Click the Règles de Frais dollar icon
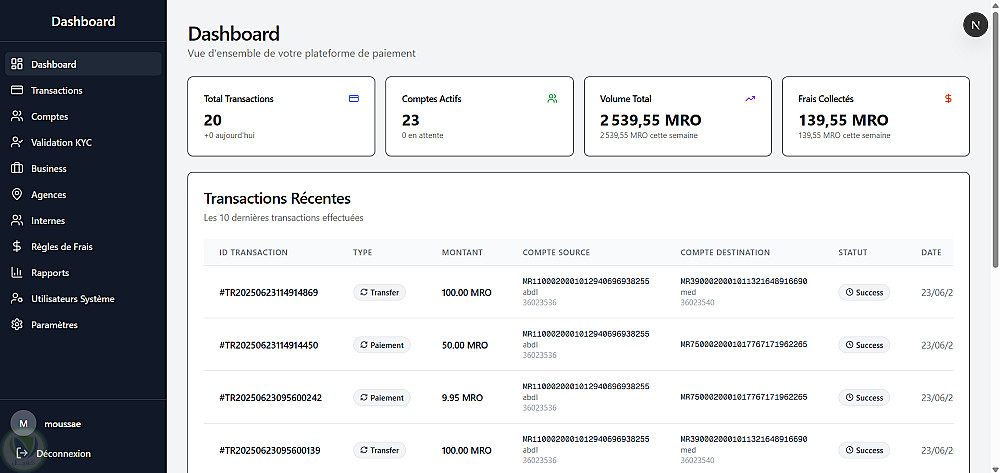This screenshot has height=473, width=1000. [x=17, y=247]
